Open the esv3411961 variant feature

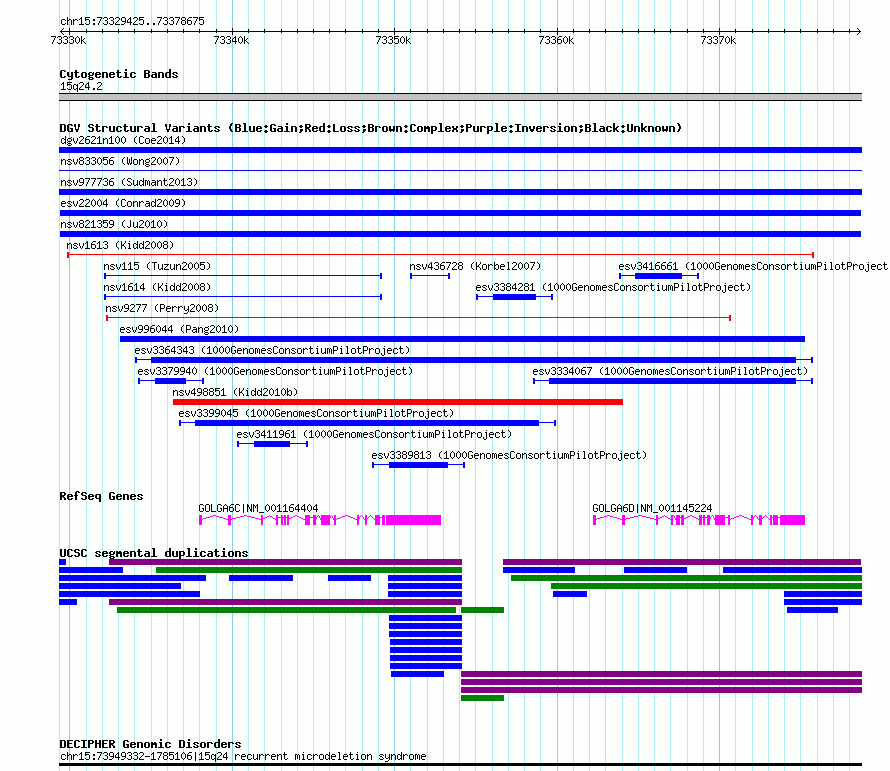(272, 444)
